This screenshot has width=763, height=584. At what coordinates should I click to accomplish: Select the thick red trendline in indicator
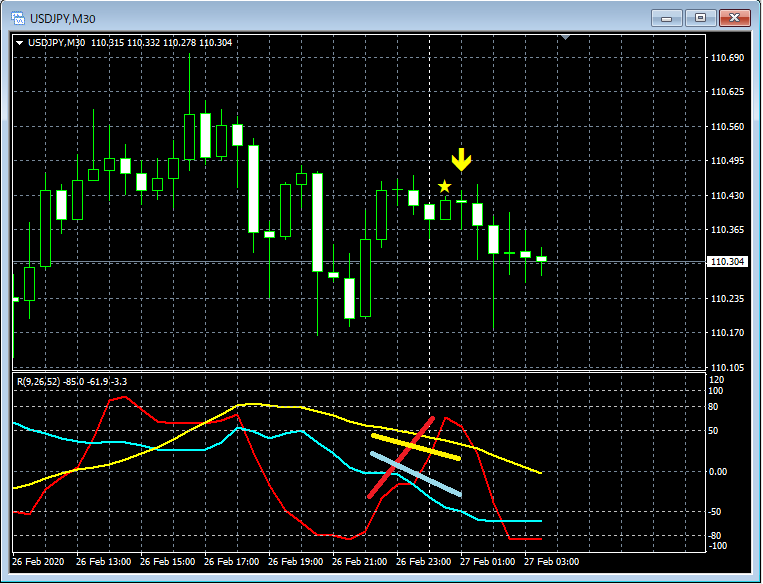click(401, 457)
